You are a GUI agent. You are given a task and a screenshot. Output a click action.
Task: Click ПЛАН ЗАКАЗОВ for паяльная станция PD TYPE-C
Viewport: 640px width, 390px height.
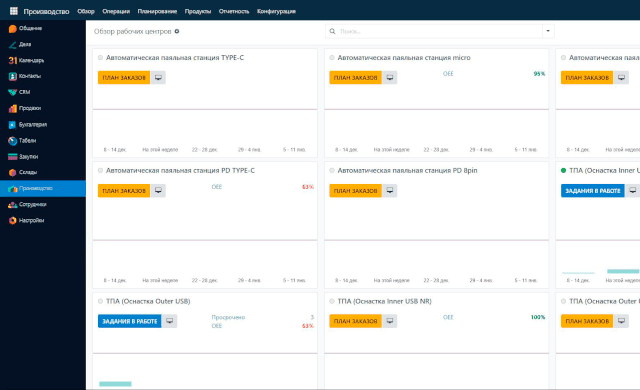point(124,191)
